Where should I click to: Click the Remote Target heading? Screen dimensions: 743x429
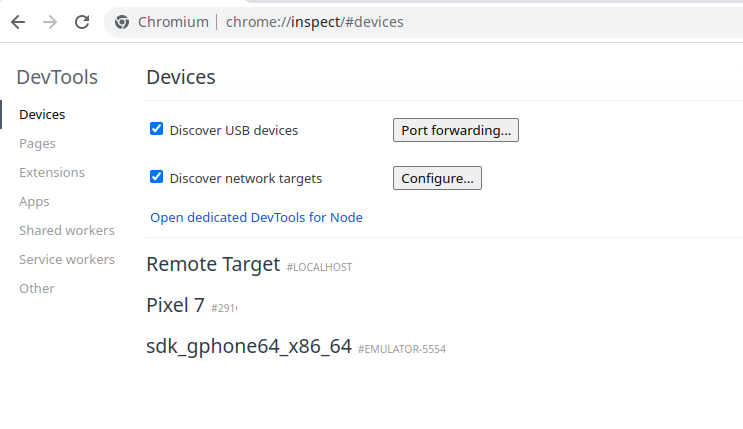213,264
